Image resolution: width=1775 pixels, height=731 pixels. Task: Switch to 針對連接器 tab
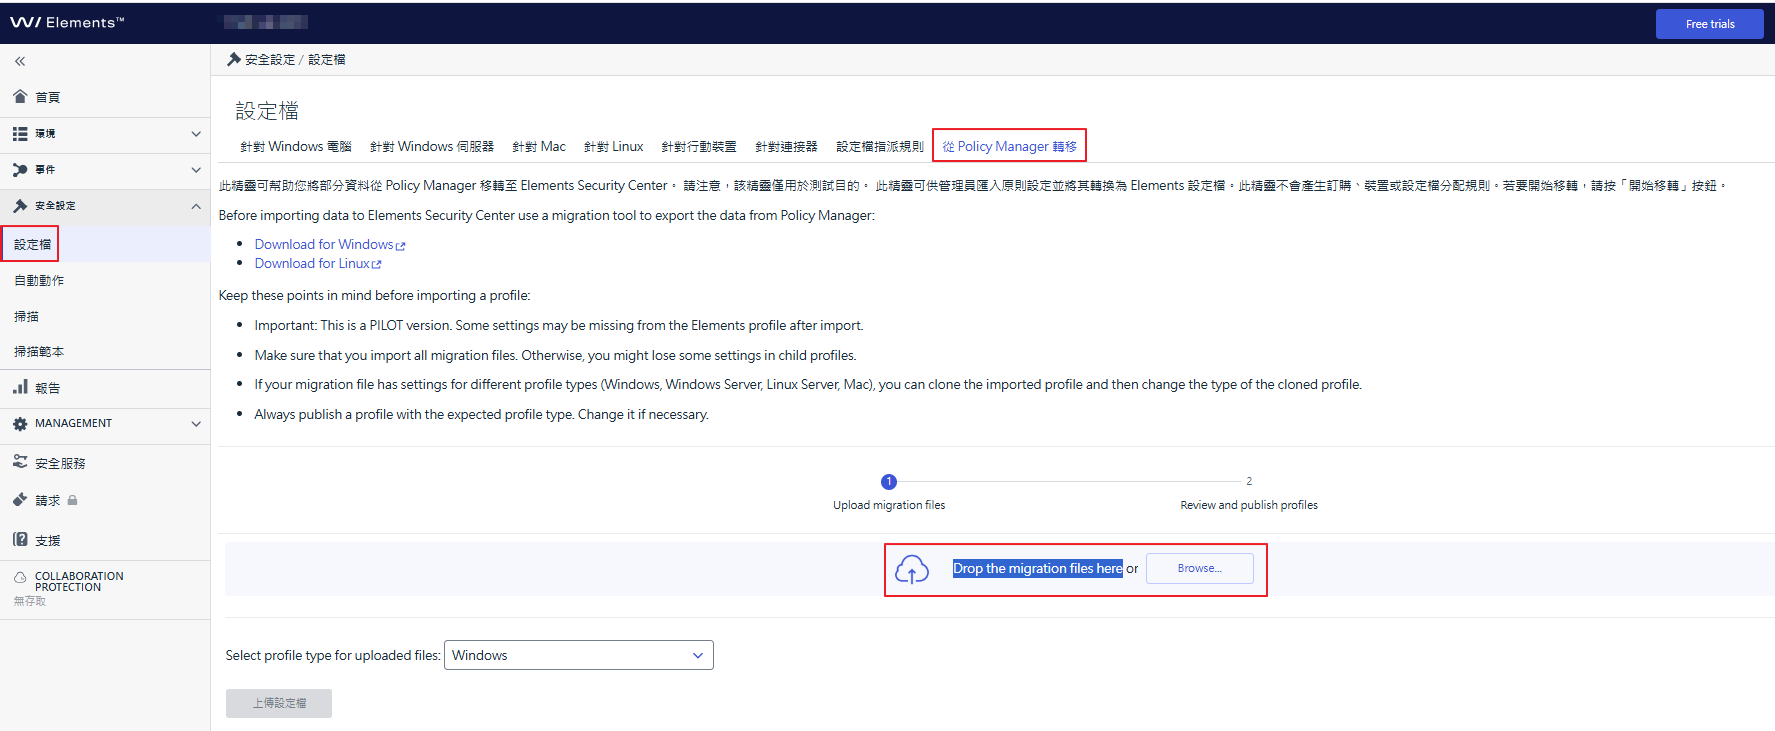pos(786,146)
